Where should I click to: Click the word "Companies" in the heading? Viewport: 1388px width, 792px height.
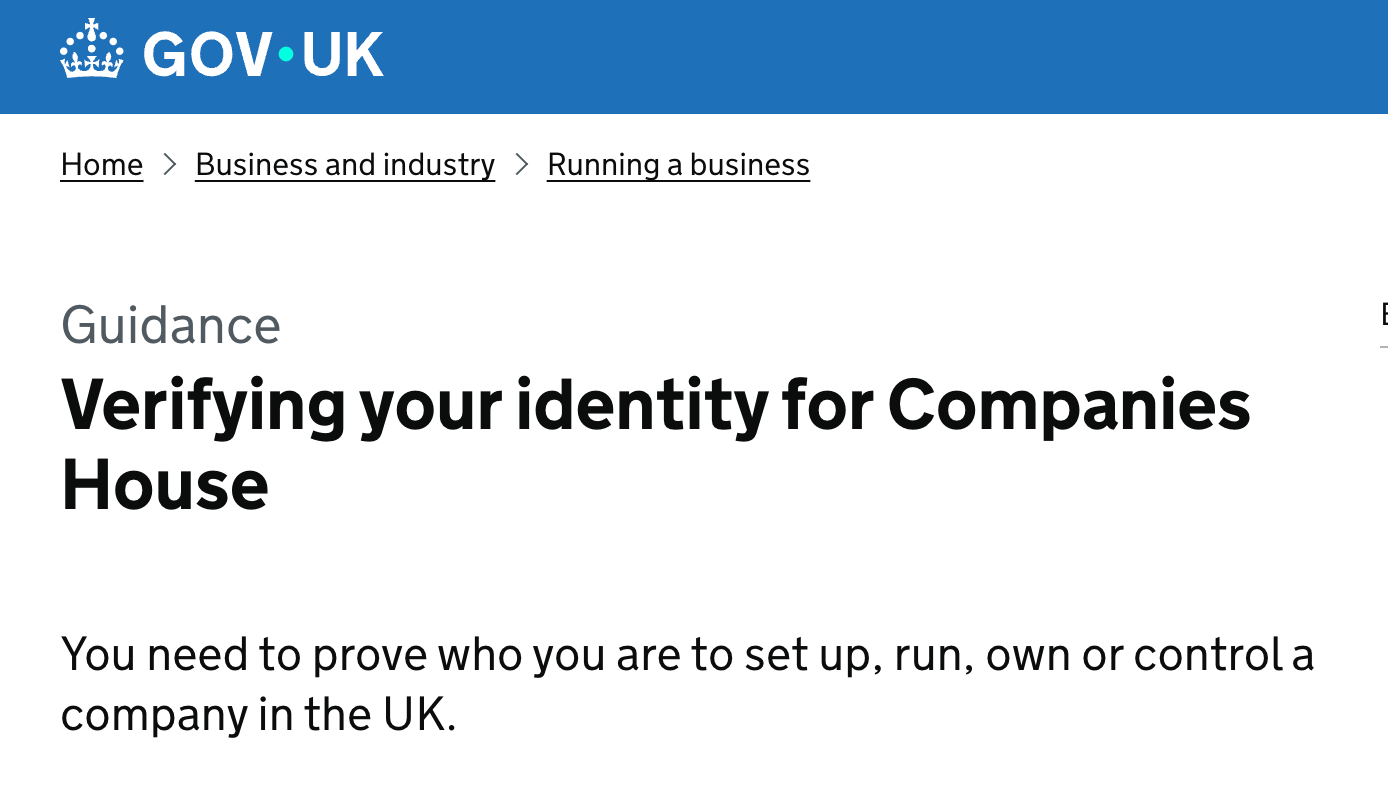1069,406
